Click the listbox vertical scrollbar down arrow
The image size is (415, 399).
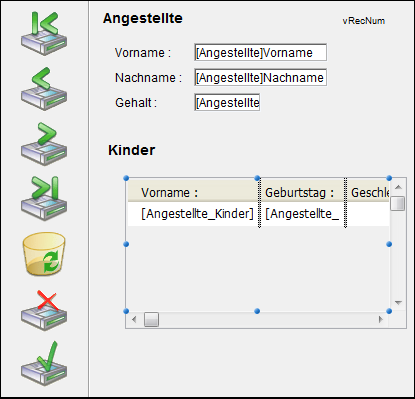coord(398,302)
